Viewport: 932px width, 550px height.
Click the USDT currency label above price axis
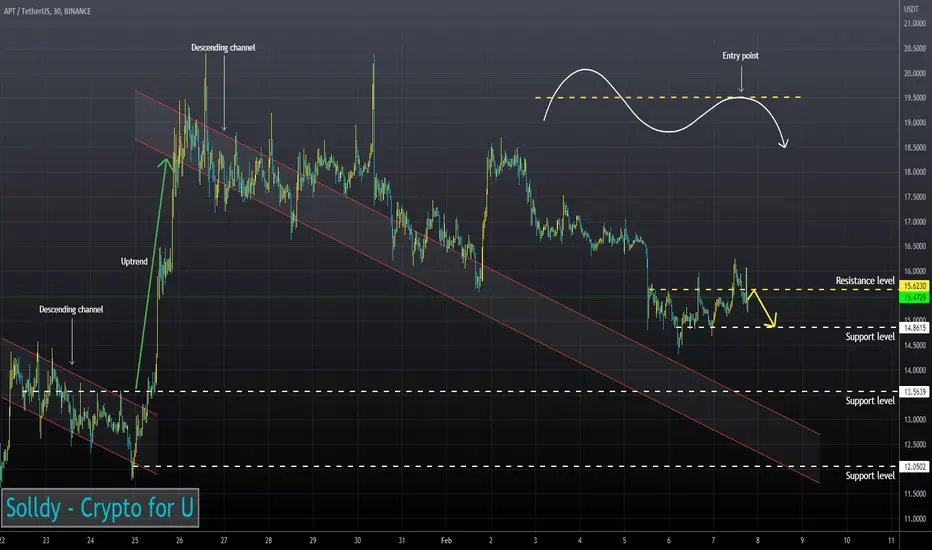point(911,9)
